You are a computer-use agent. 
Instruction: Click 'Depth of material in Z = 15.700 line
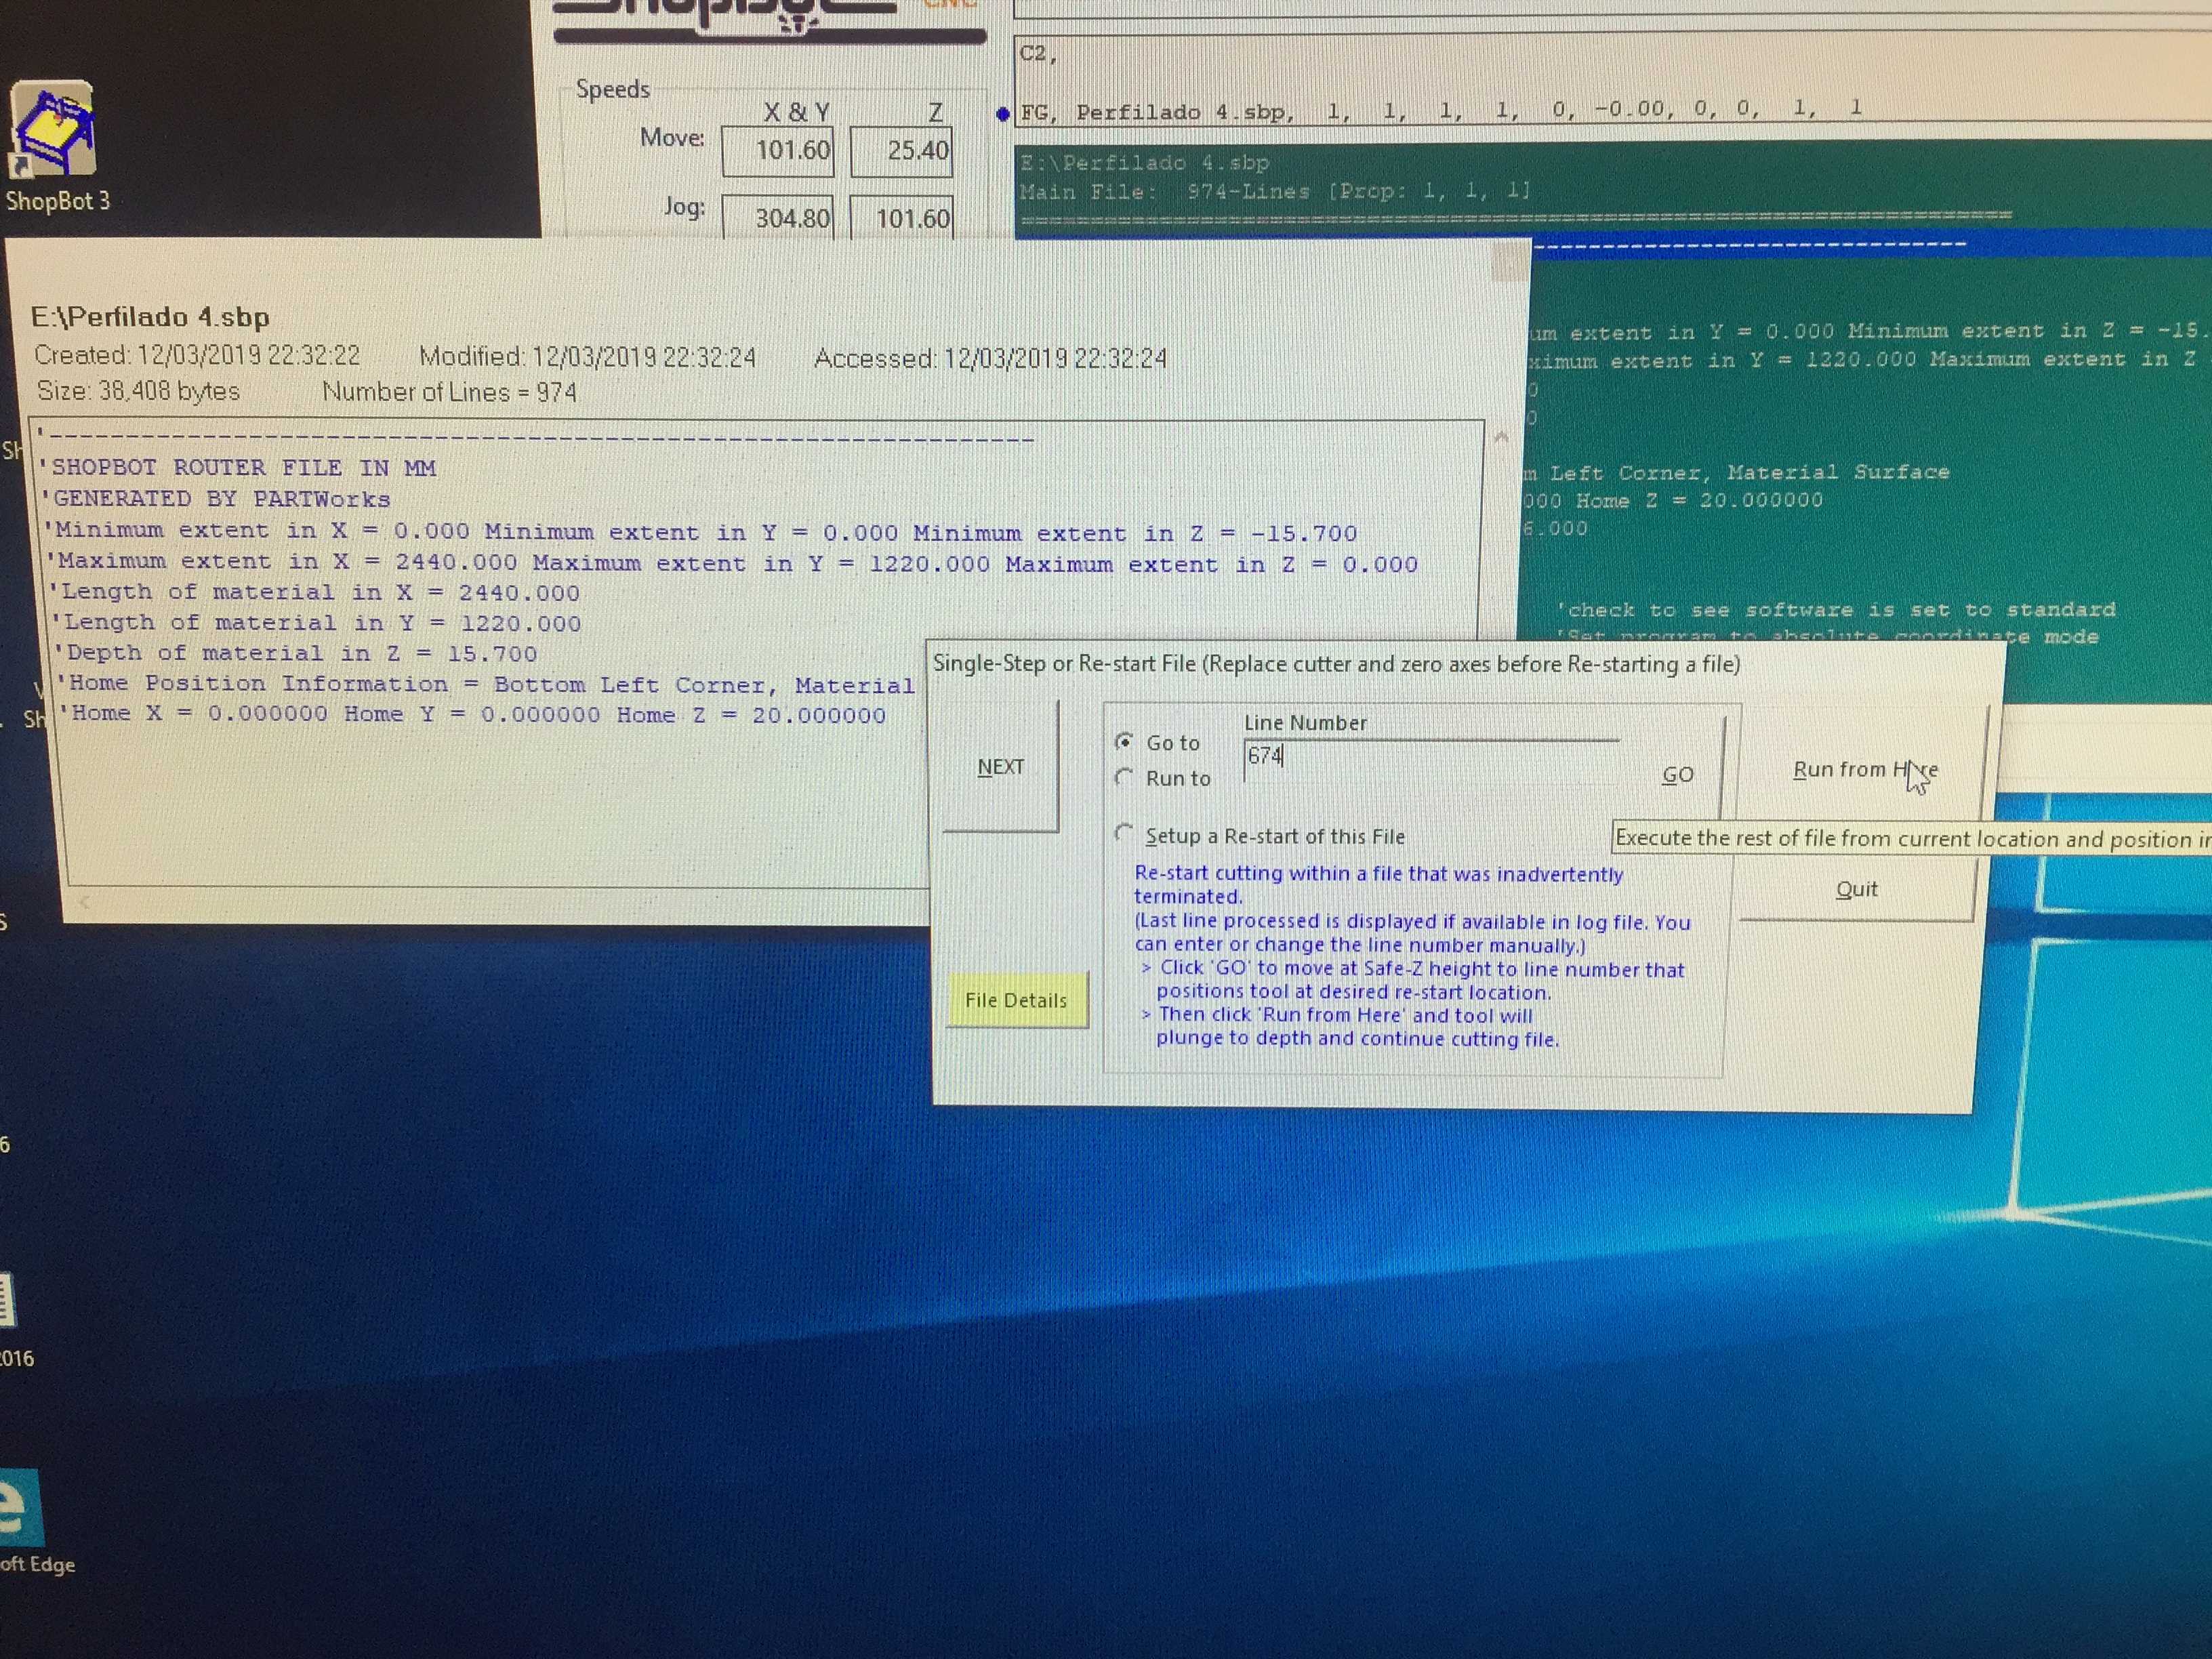pyautogui.click(x=296, y=653)
